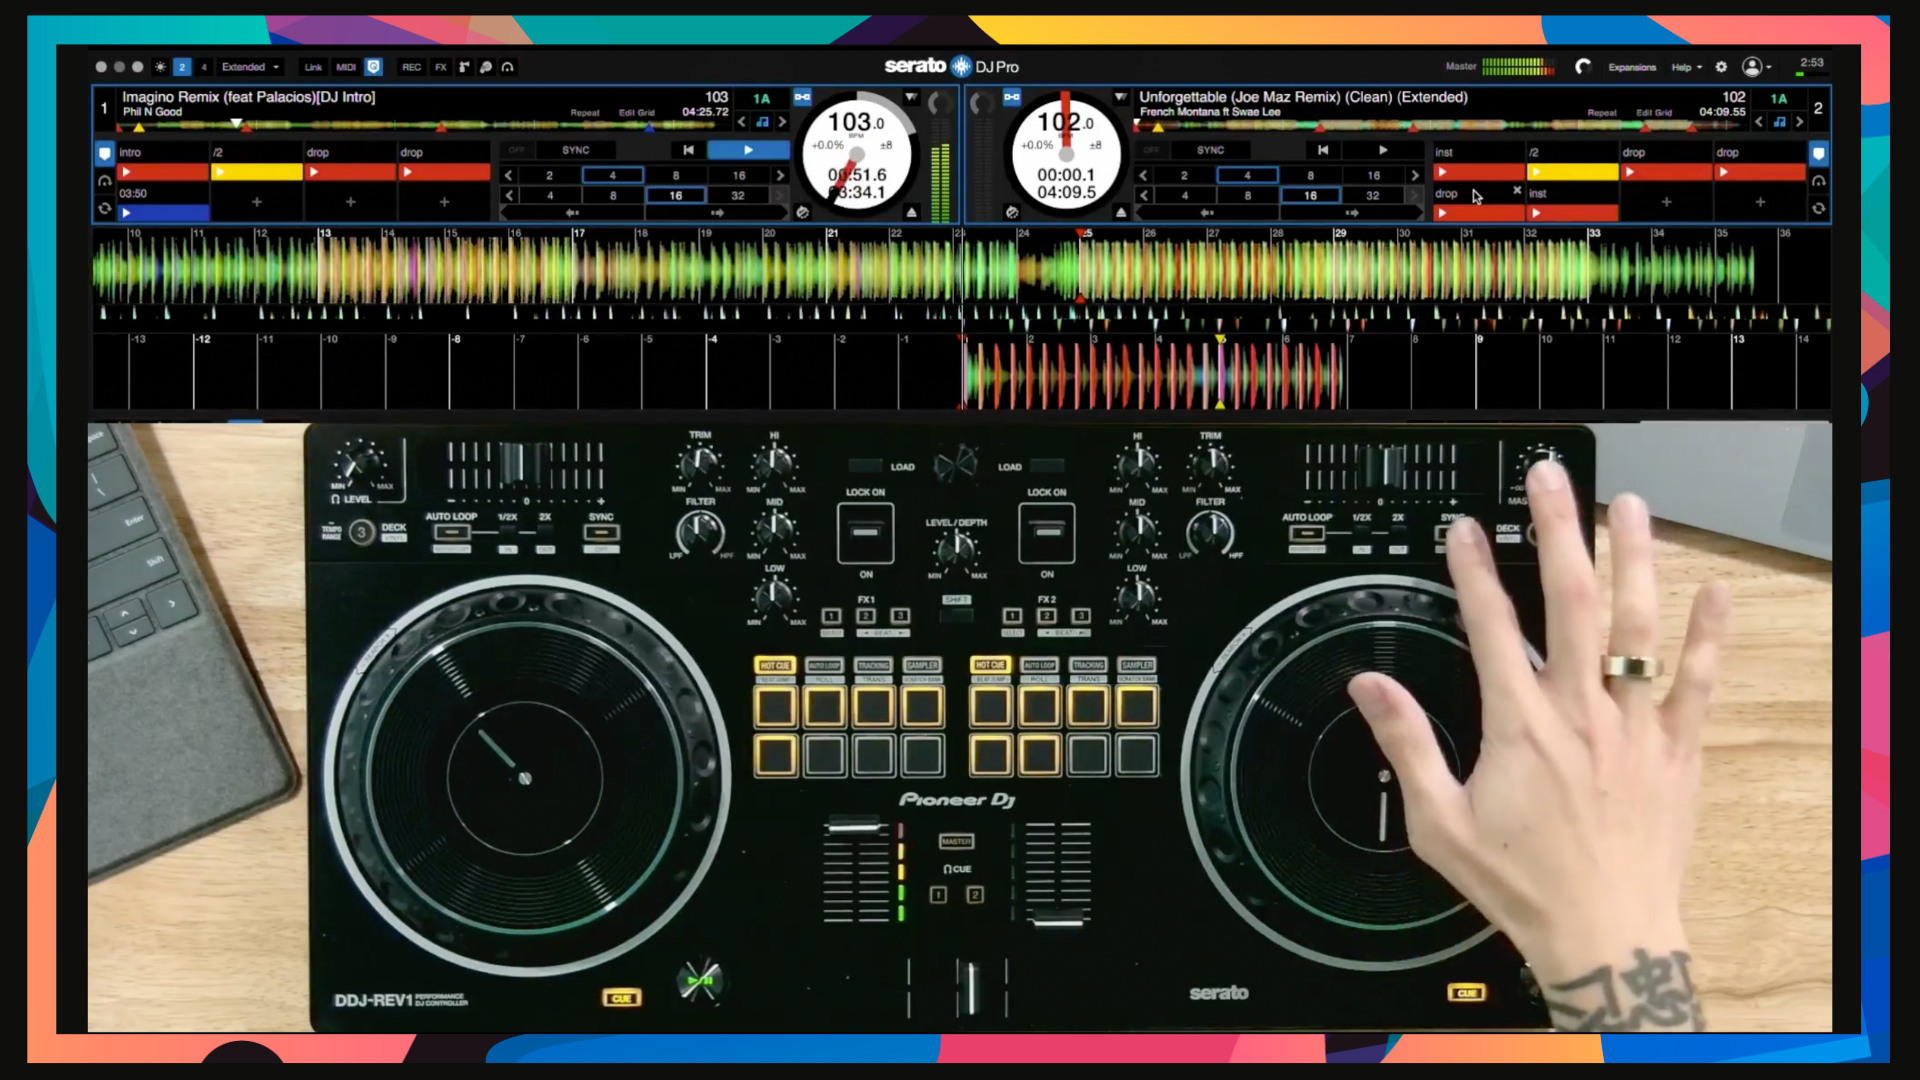The image size is (1920, 1080).
Task: Switch to 4-deck view
Action: (x=204, y=67)
